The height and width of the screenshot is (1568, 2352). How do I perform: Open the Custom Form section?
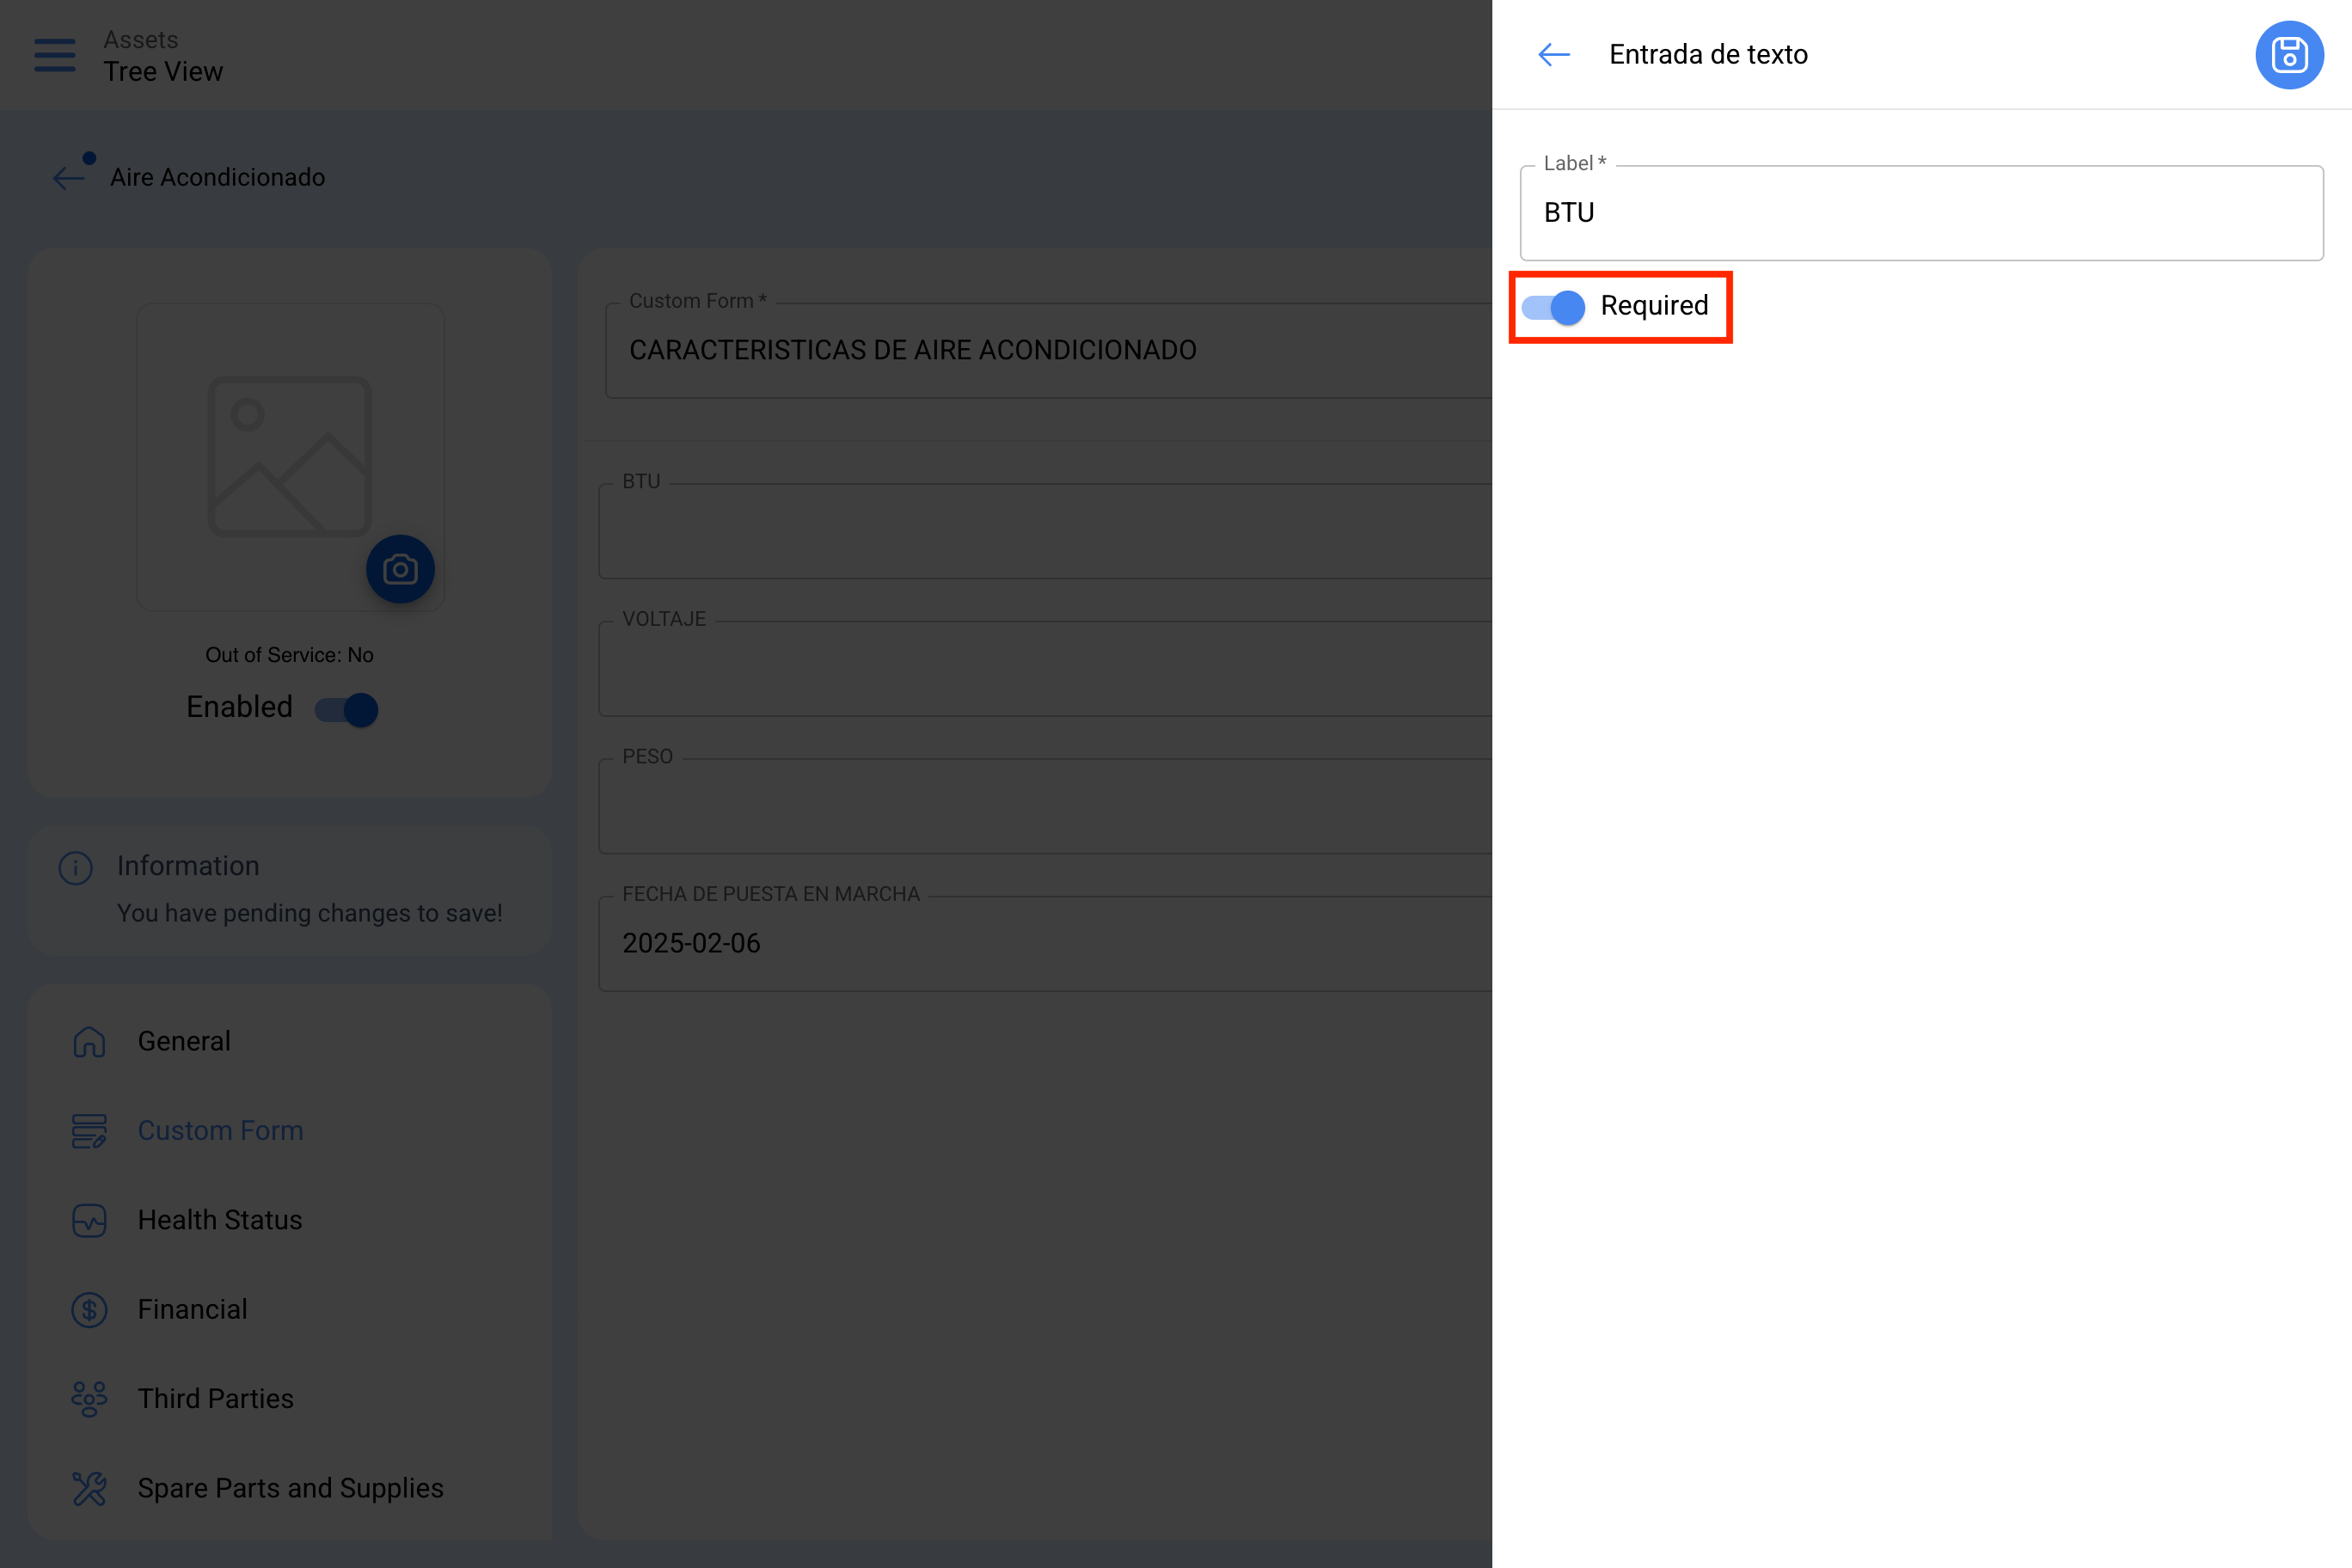[x=290, y=1131]
